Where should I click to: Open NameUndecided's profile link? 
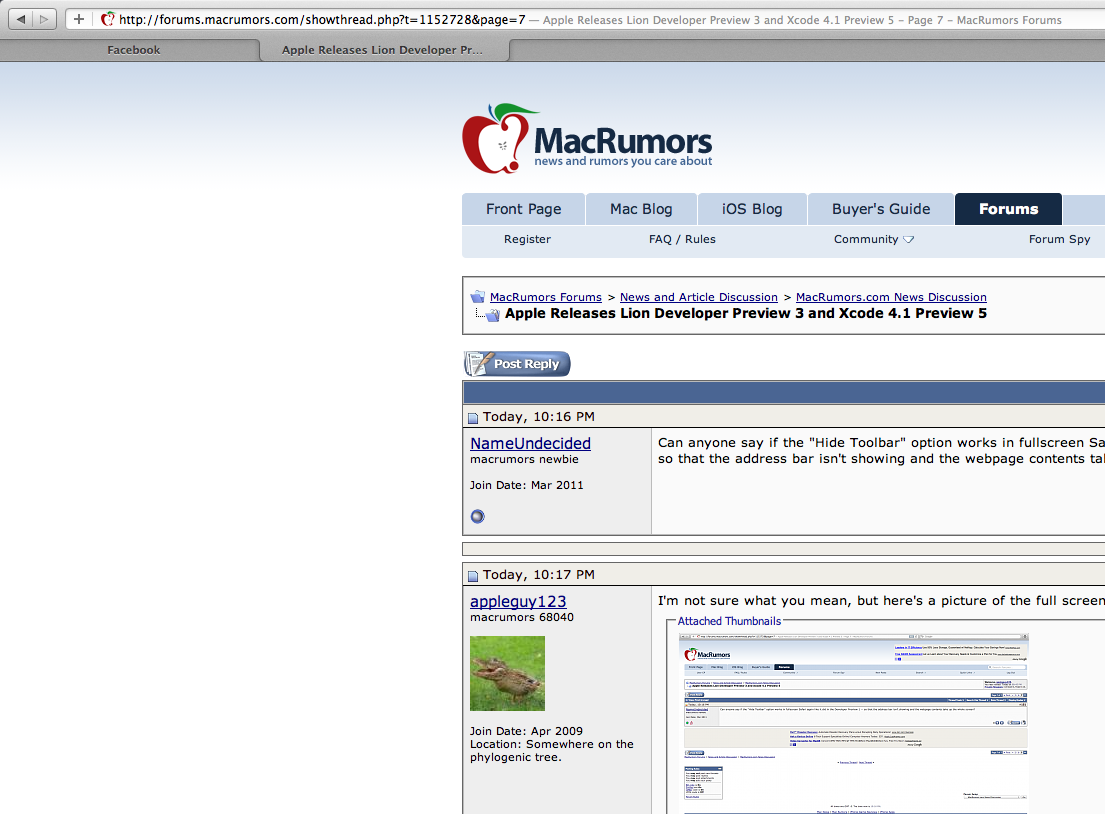530,443
